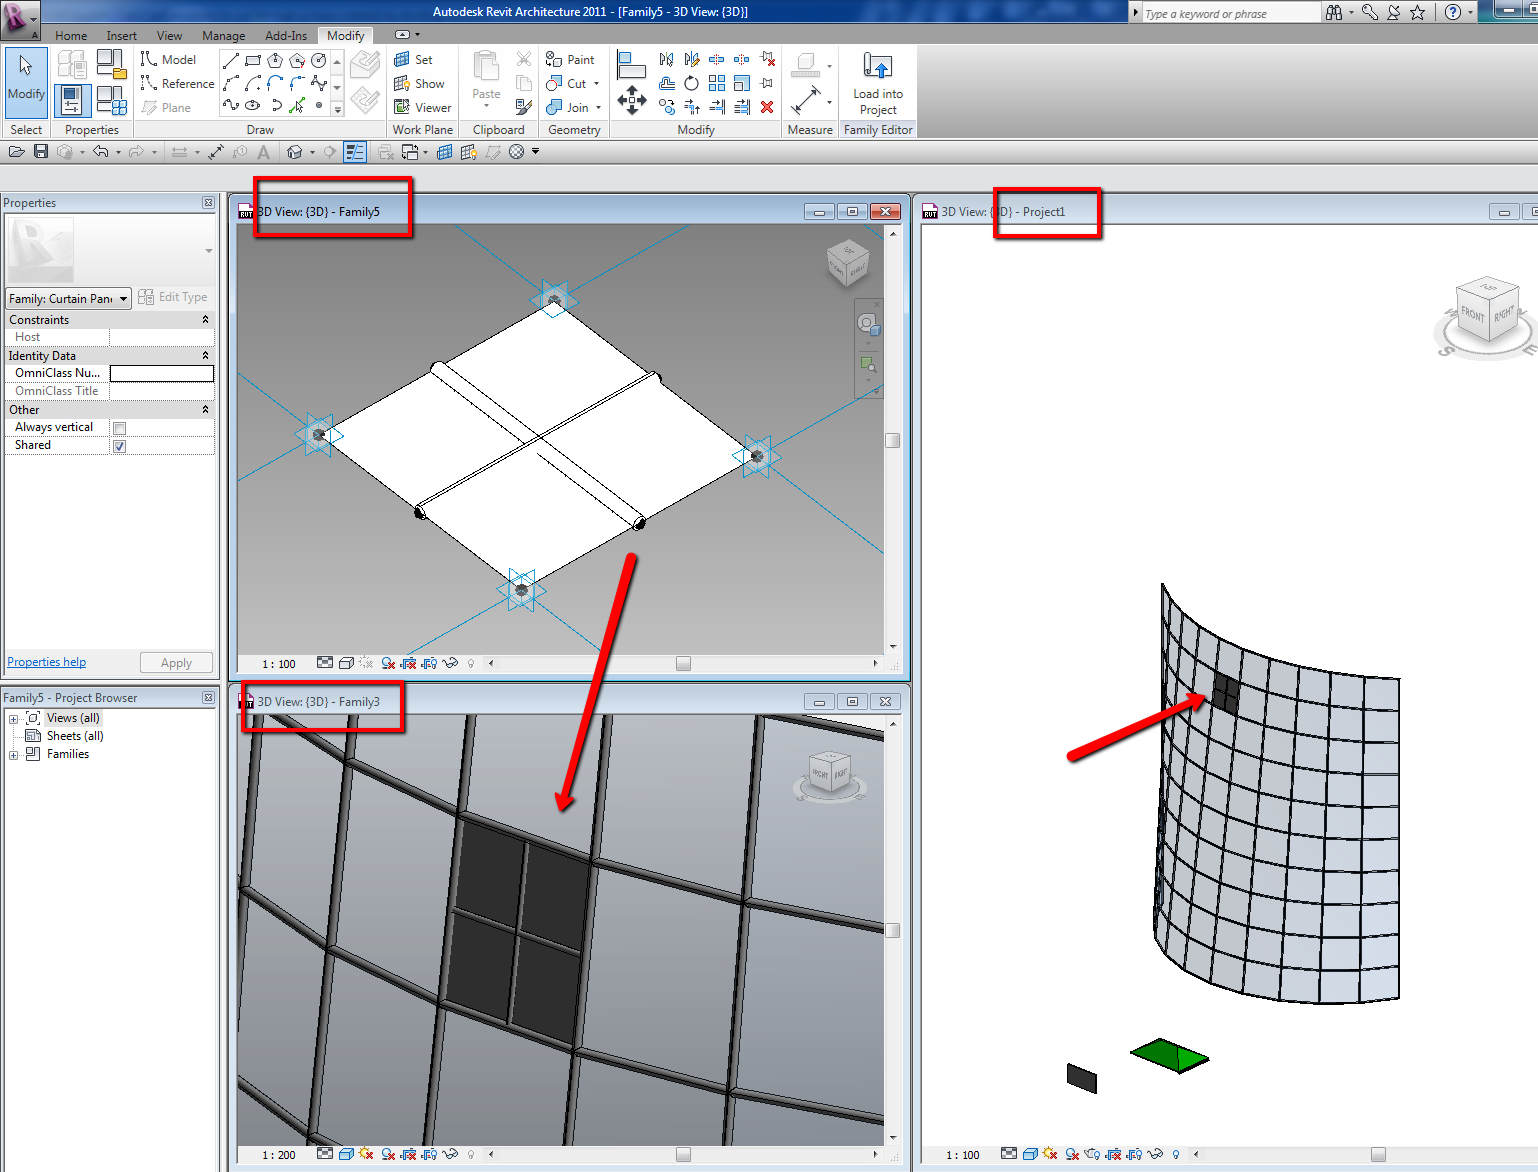Switch to the View ribbon tab
Image resolution: width=1538 pixels, height=1172 pixels.
pos(169,36)
